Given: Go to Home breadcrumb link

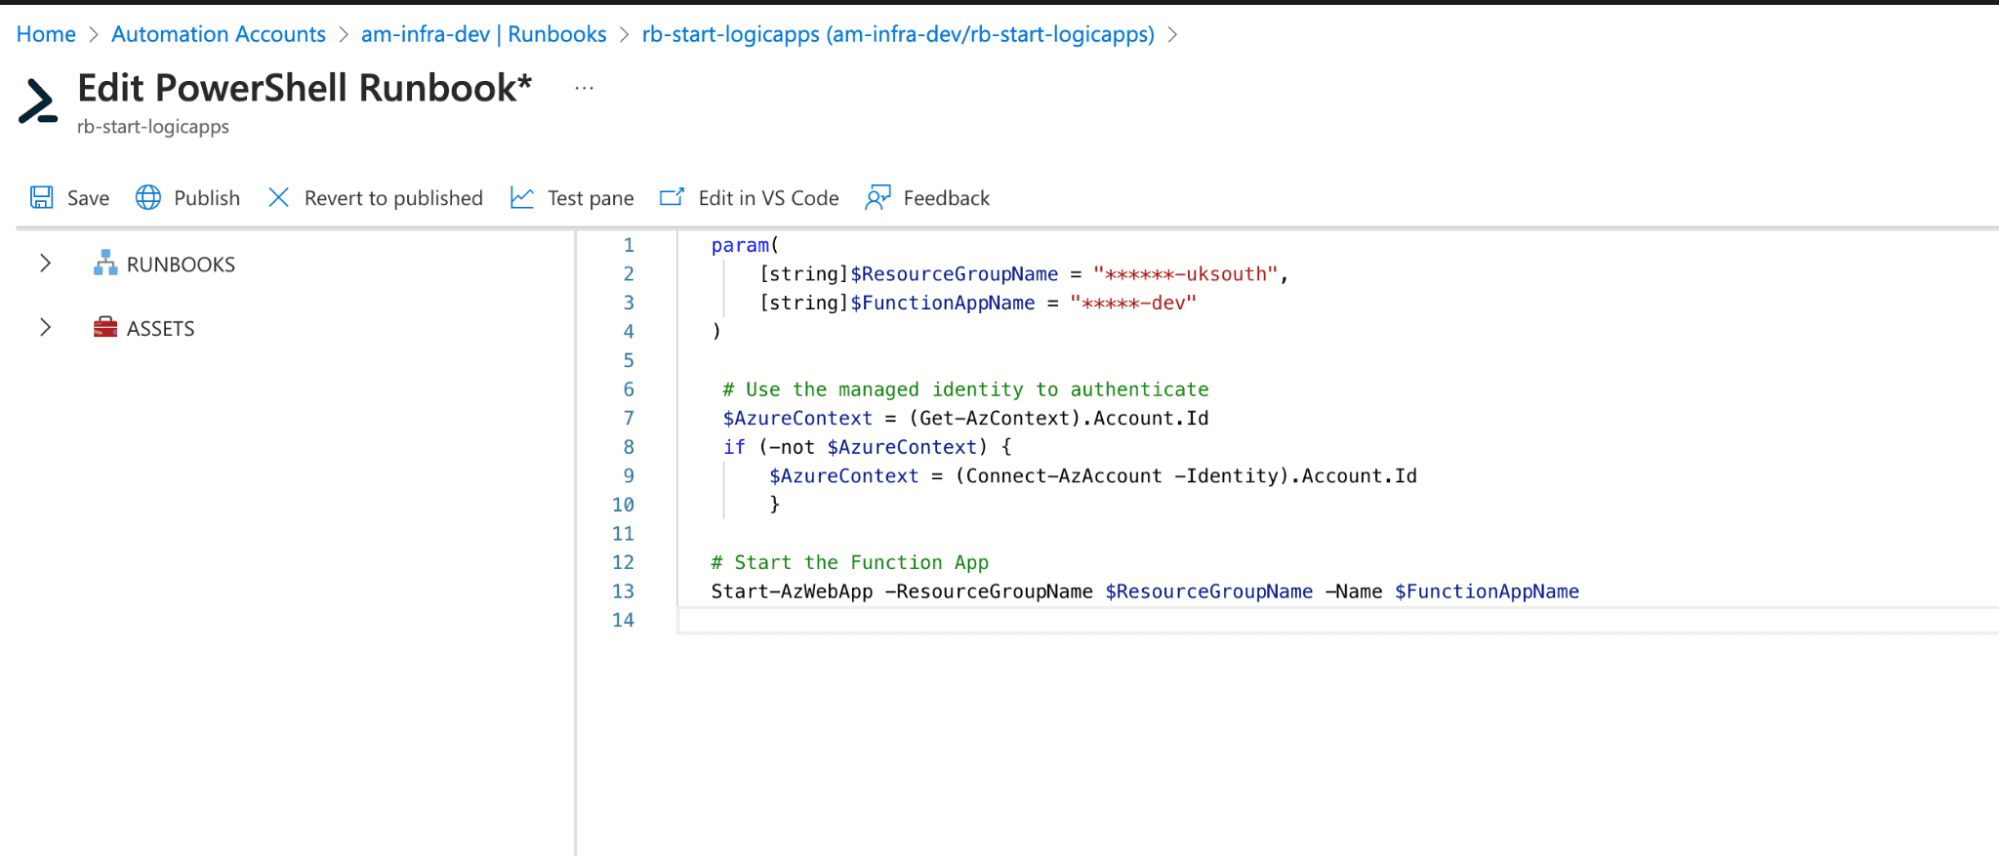Looking at the screenshot, I should point(46,34).
